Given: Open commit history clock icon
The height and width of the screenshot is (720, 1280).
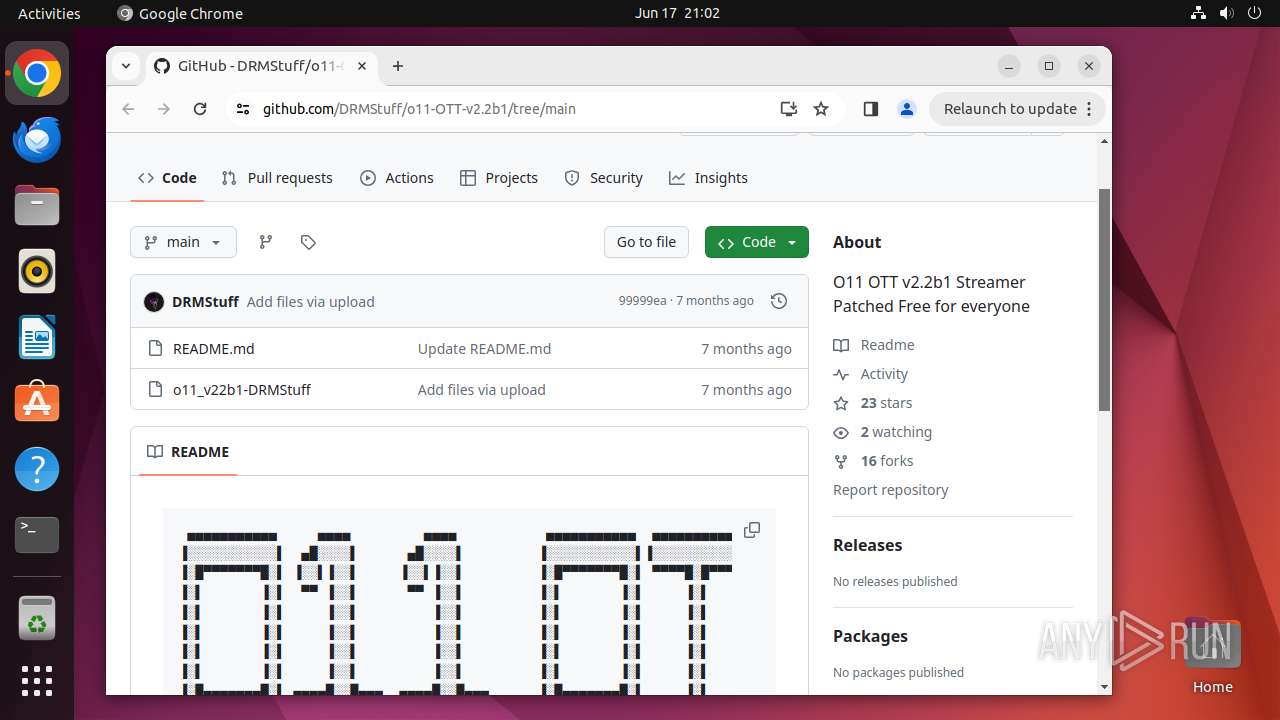Looking at the screenshot, I should [779, 301].
